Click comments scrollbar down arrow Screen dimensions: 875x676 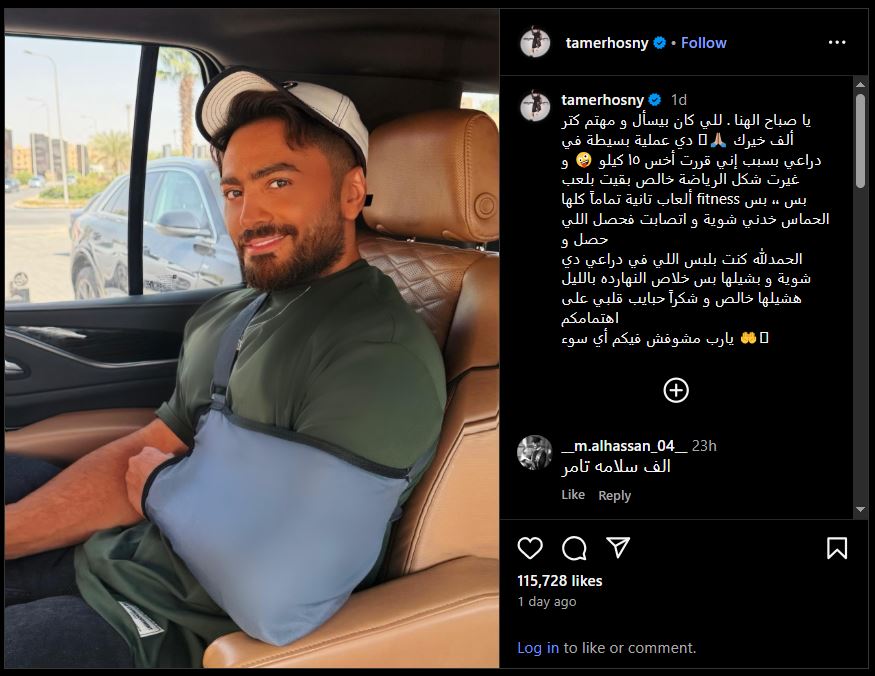pyautogui.click(x=860, y=509)
